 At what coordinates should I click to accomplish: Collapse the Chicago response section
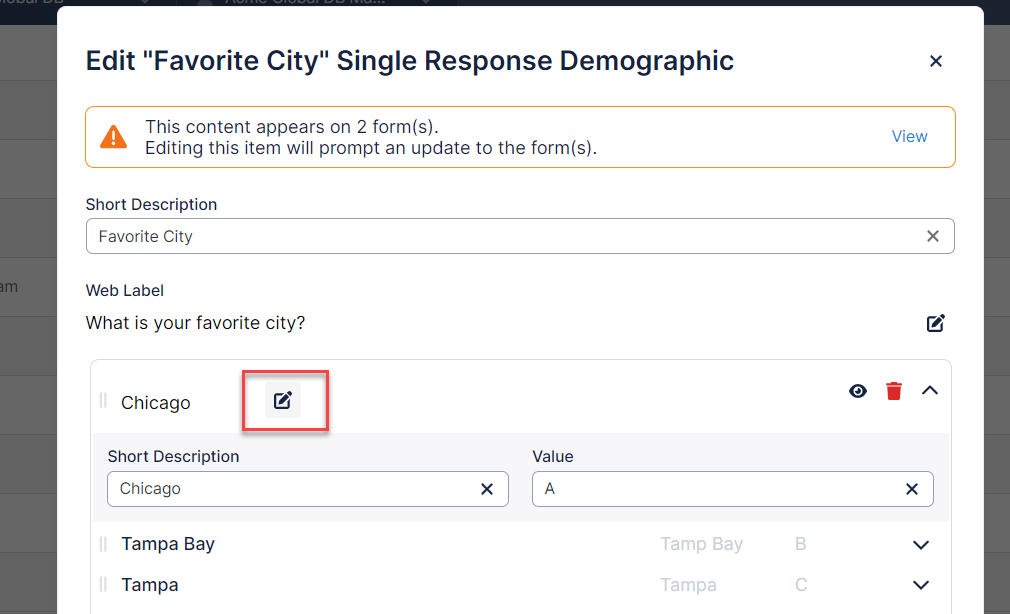[929, 391]
